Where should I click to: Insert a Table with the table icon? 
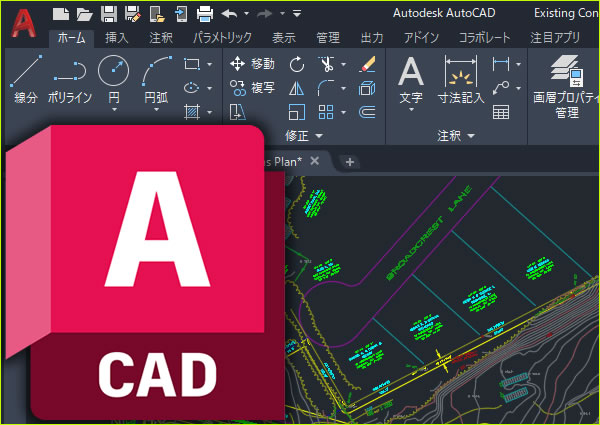click(501, 112)
